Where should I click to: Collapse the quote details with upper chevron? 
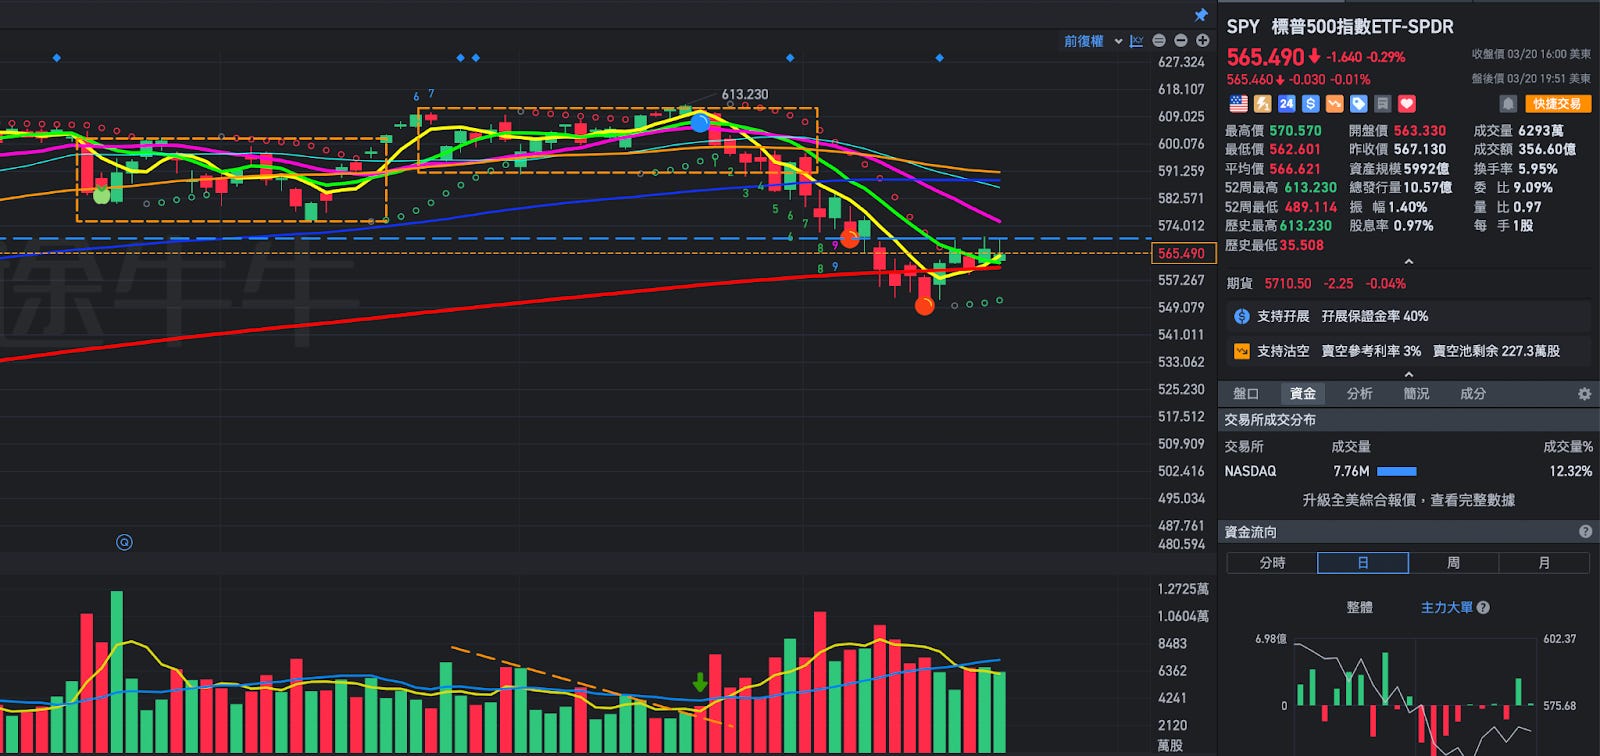click(1409, 262)
